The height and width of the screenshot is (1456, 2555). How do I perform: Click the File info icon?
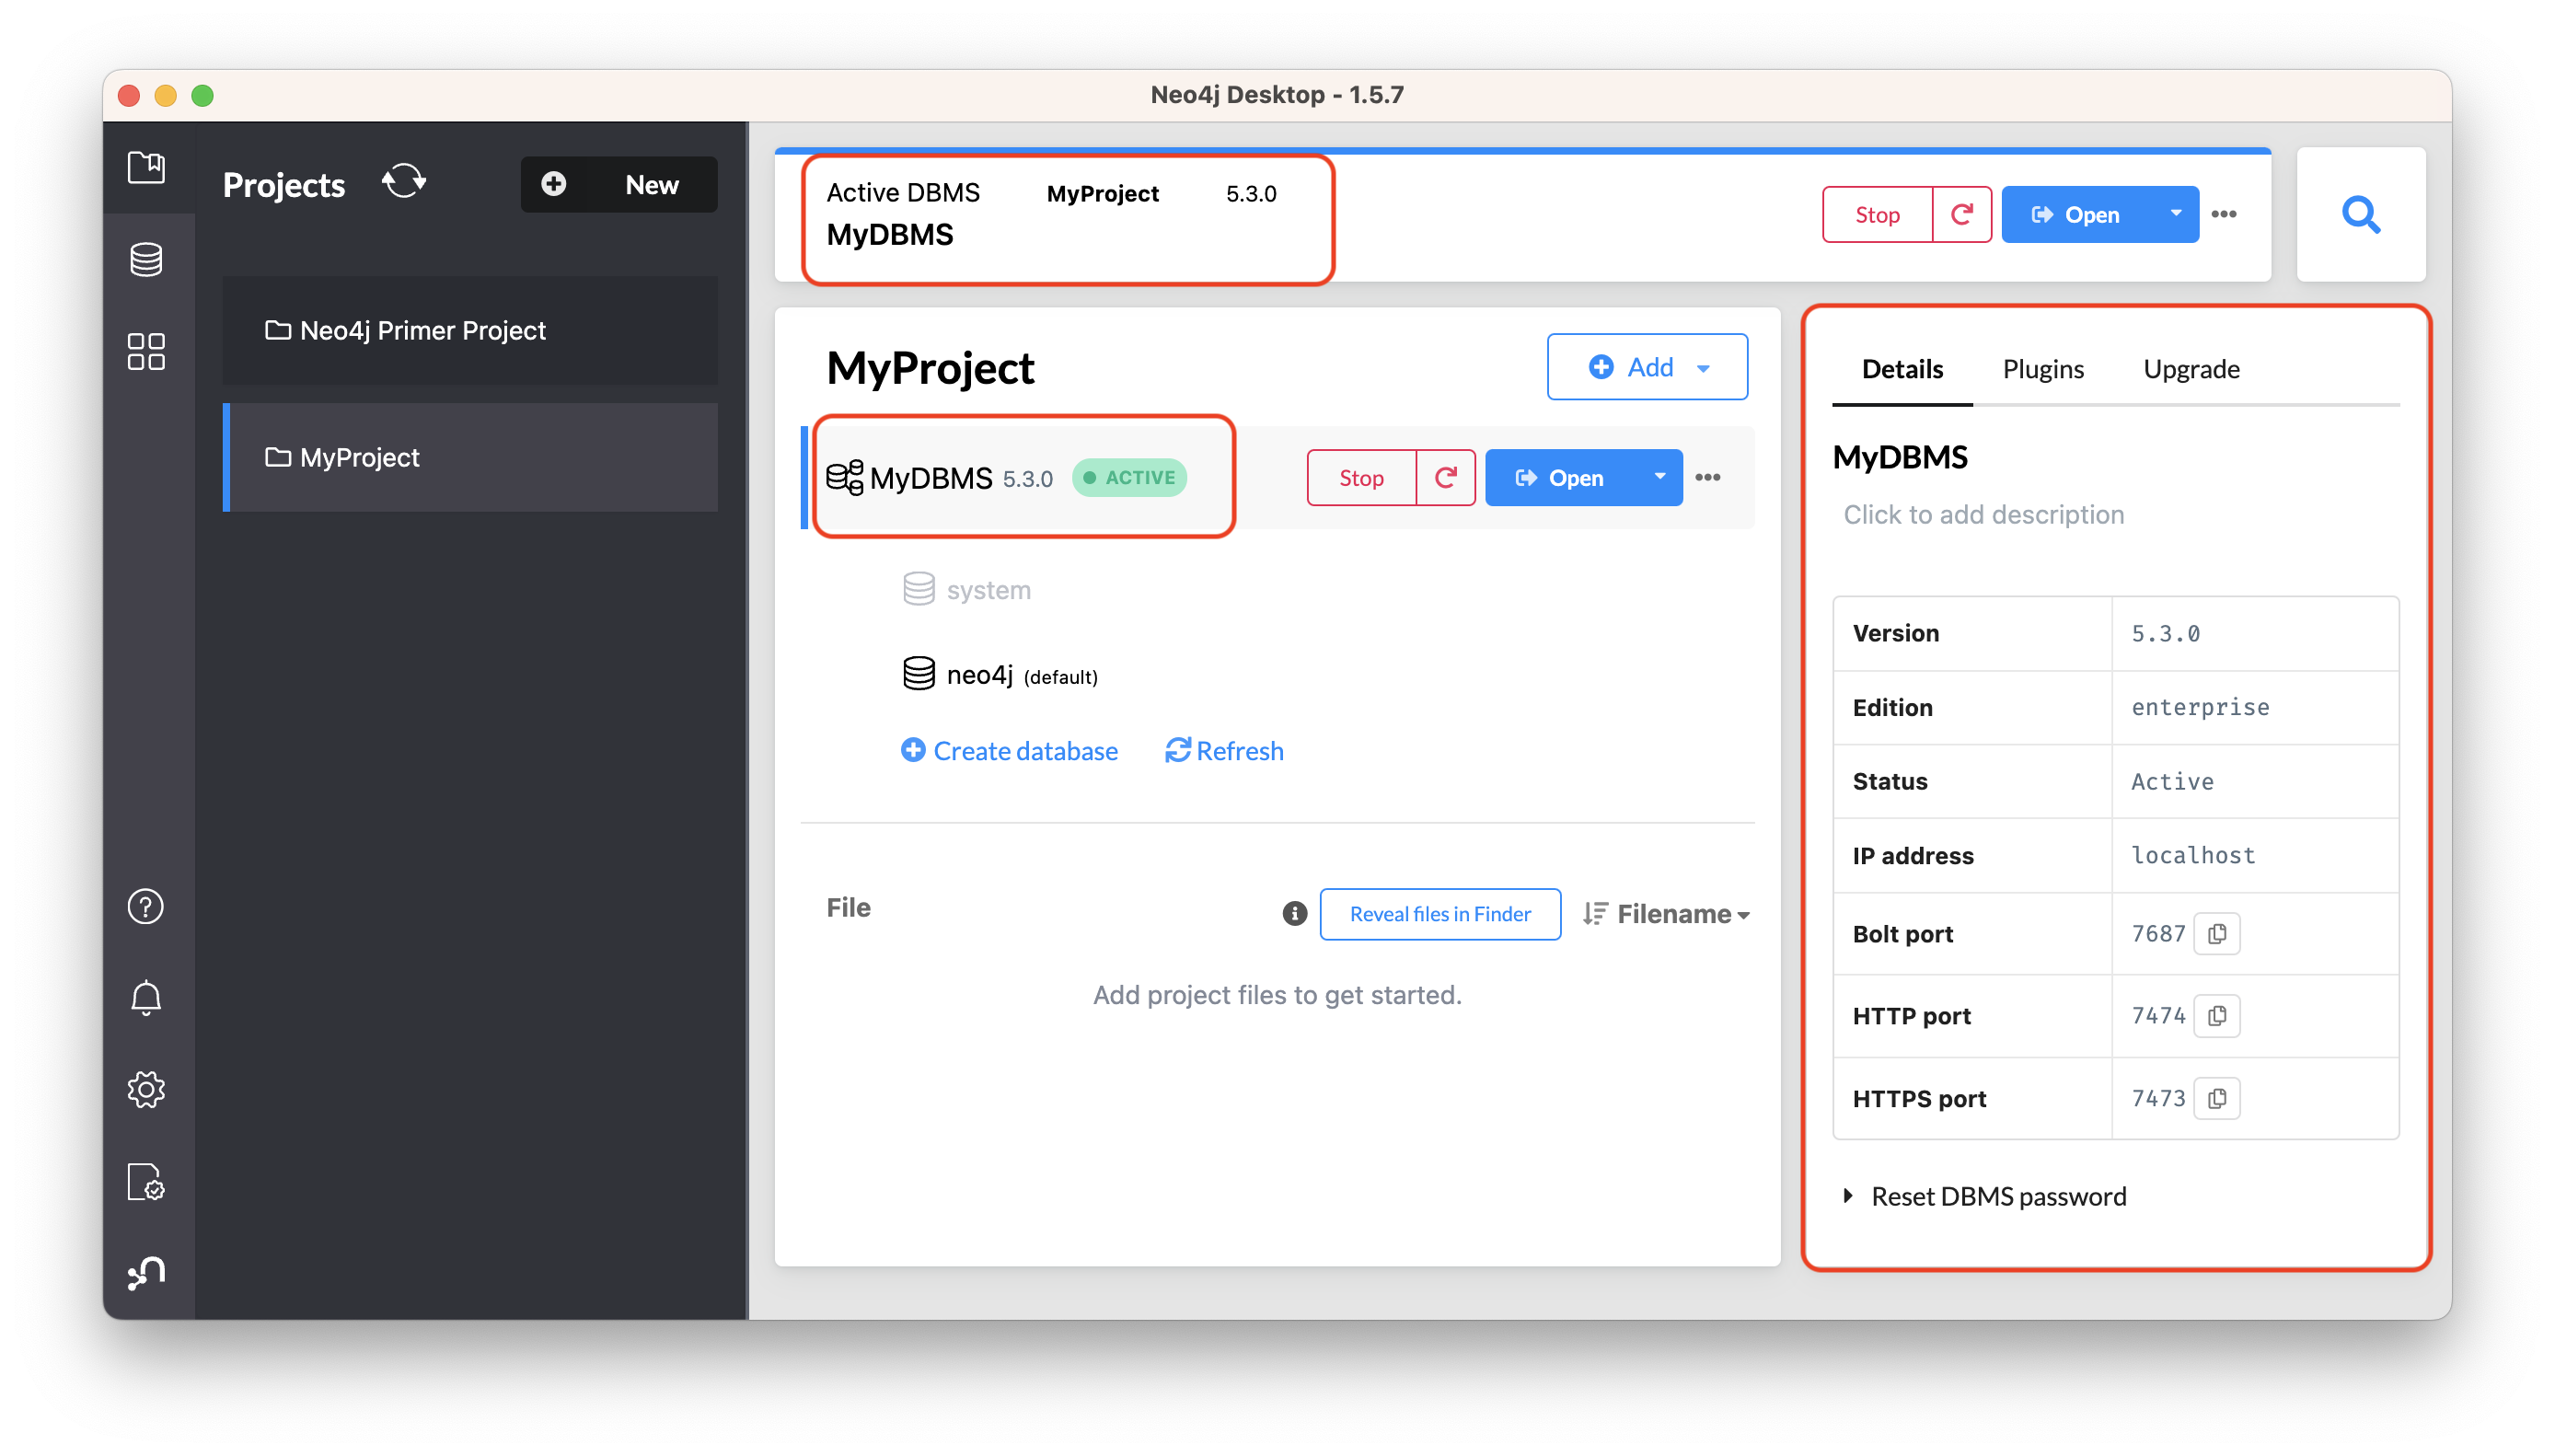click(x=1294, y=913)
